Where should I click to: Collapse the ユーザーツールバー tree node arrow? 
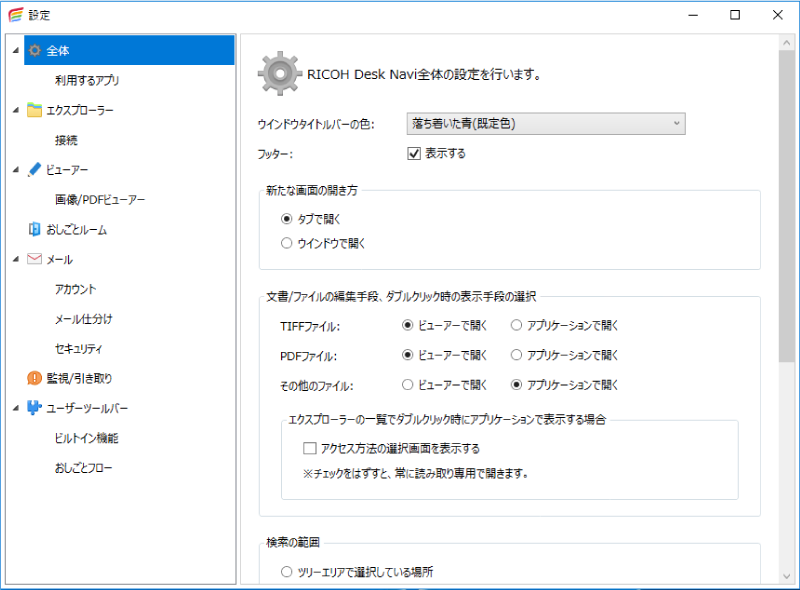point(16,408)
